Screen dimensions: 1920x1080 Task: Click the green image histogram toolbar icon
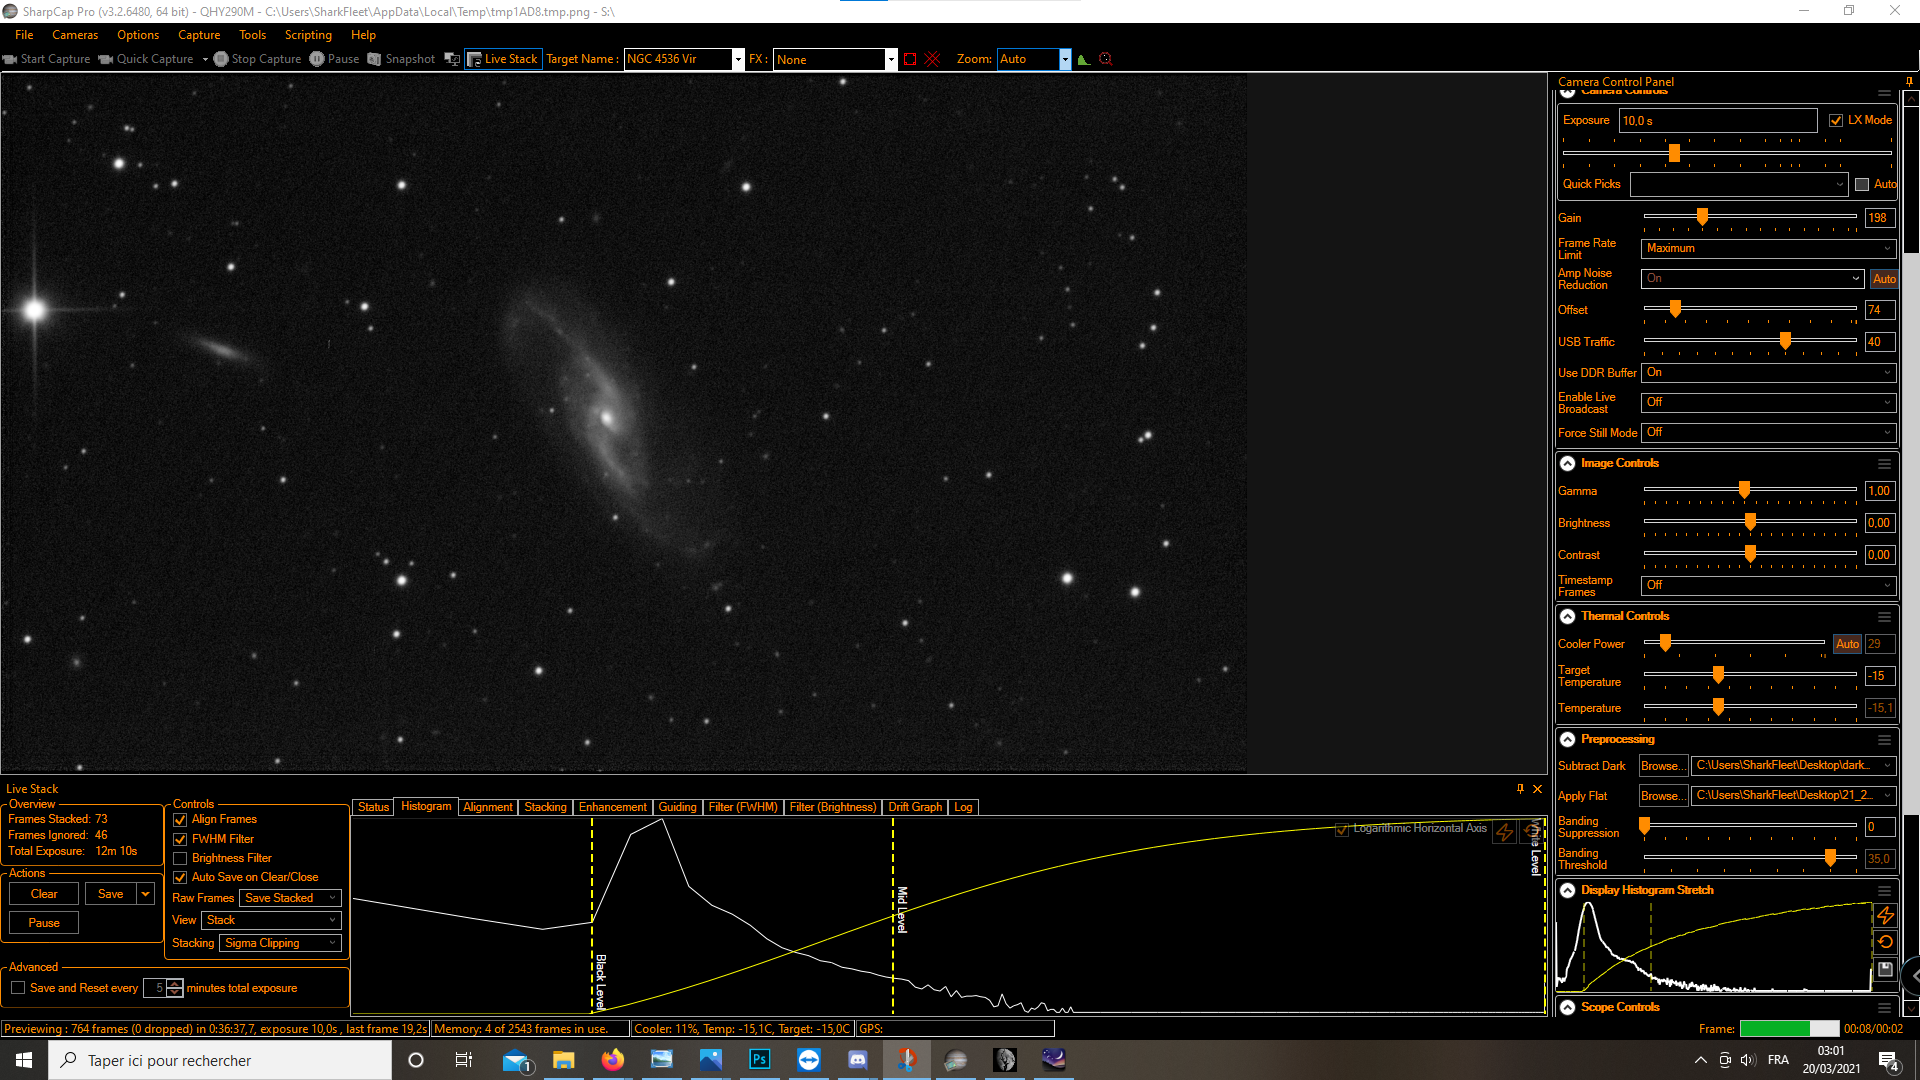(x=1084, y=59)
